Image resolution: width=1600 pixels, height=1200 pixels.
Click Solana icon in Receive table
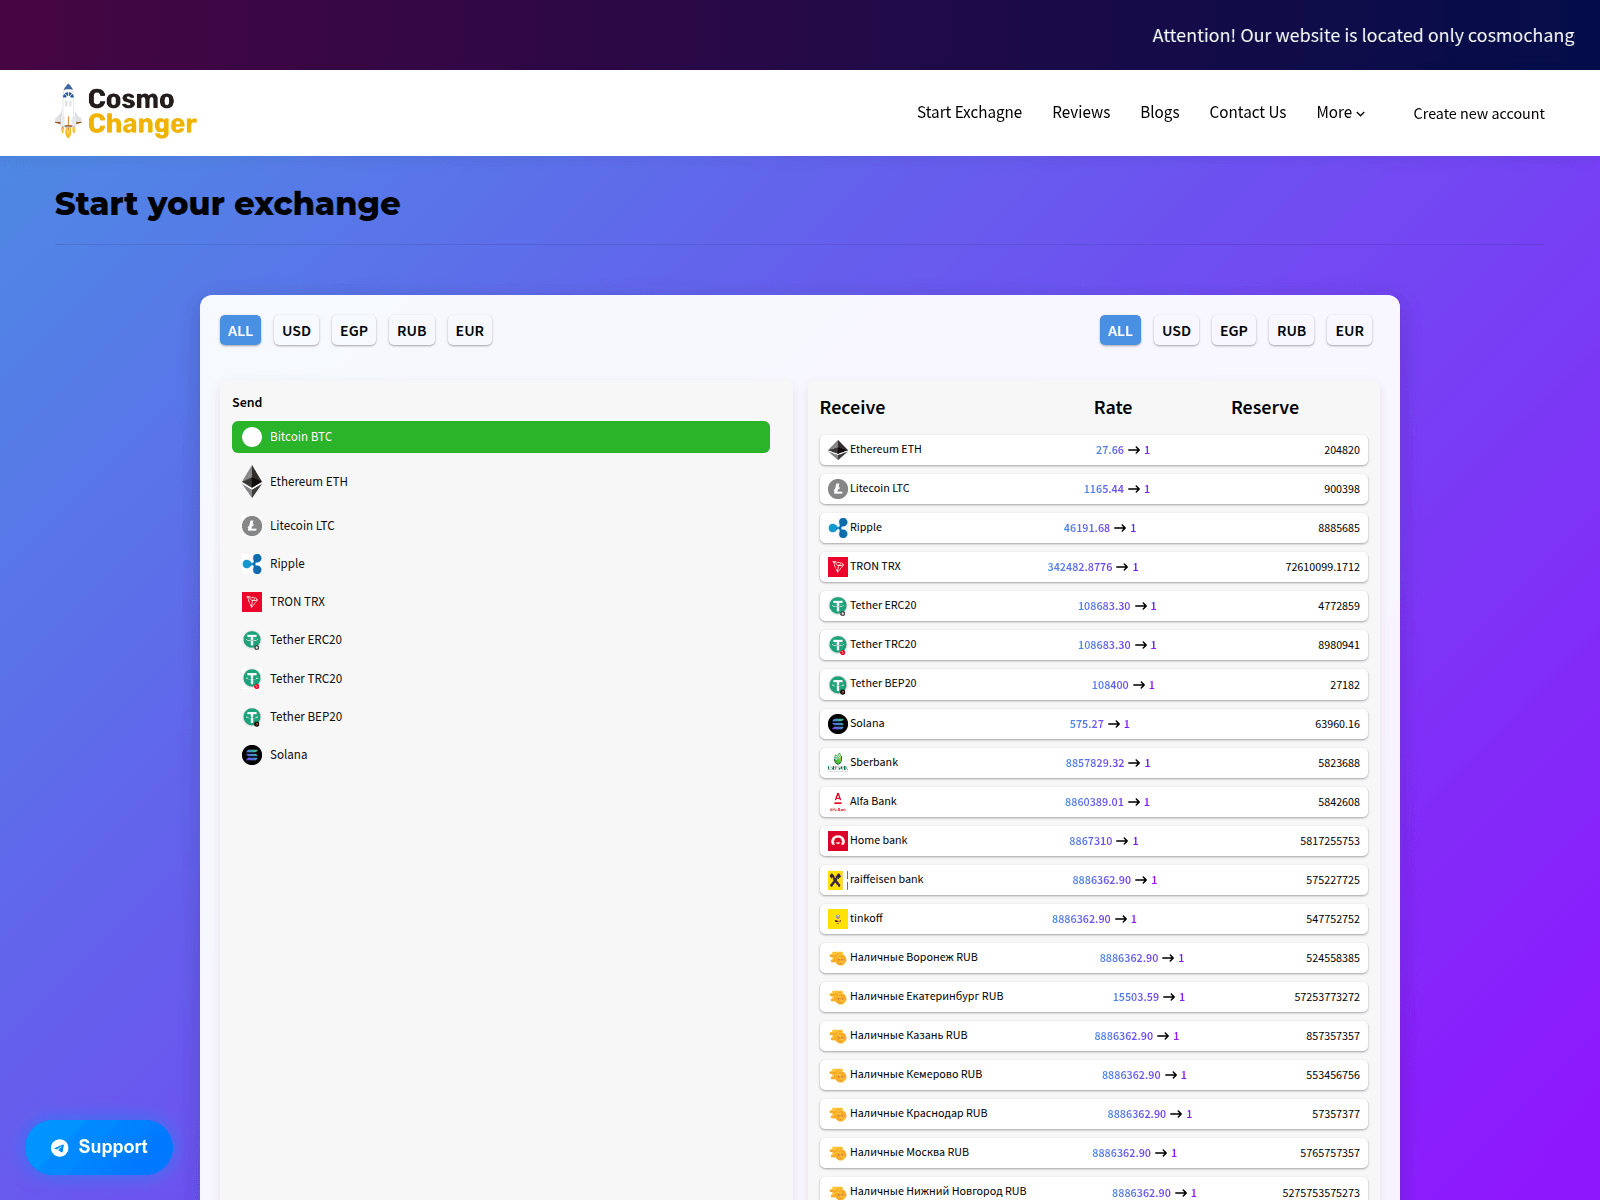(x=838, y=724)
